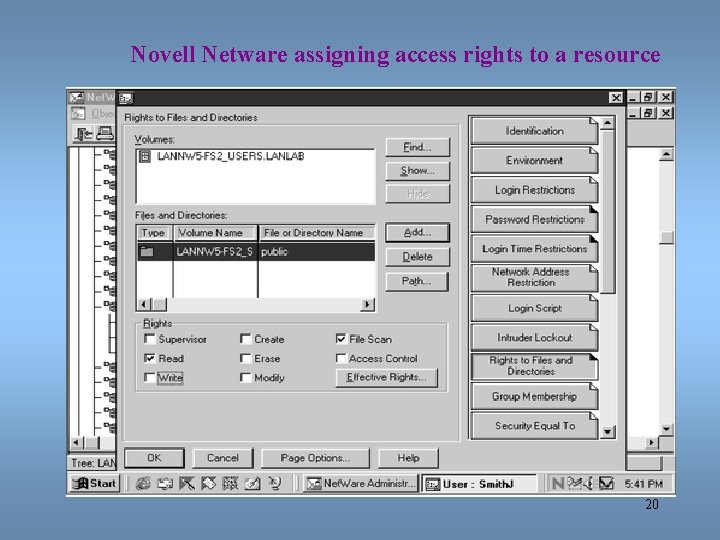This screenshot has width=720, height=540.
Task: Click the Volume Name column header
Action: tap(215, 233)
